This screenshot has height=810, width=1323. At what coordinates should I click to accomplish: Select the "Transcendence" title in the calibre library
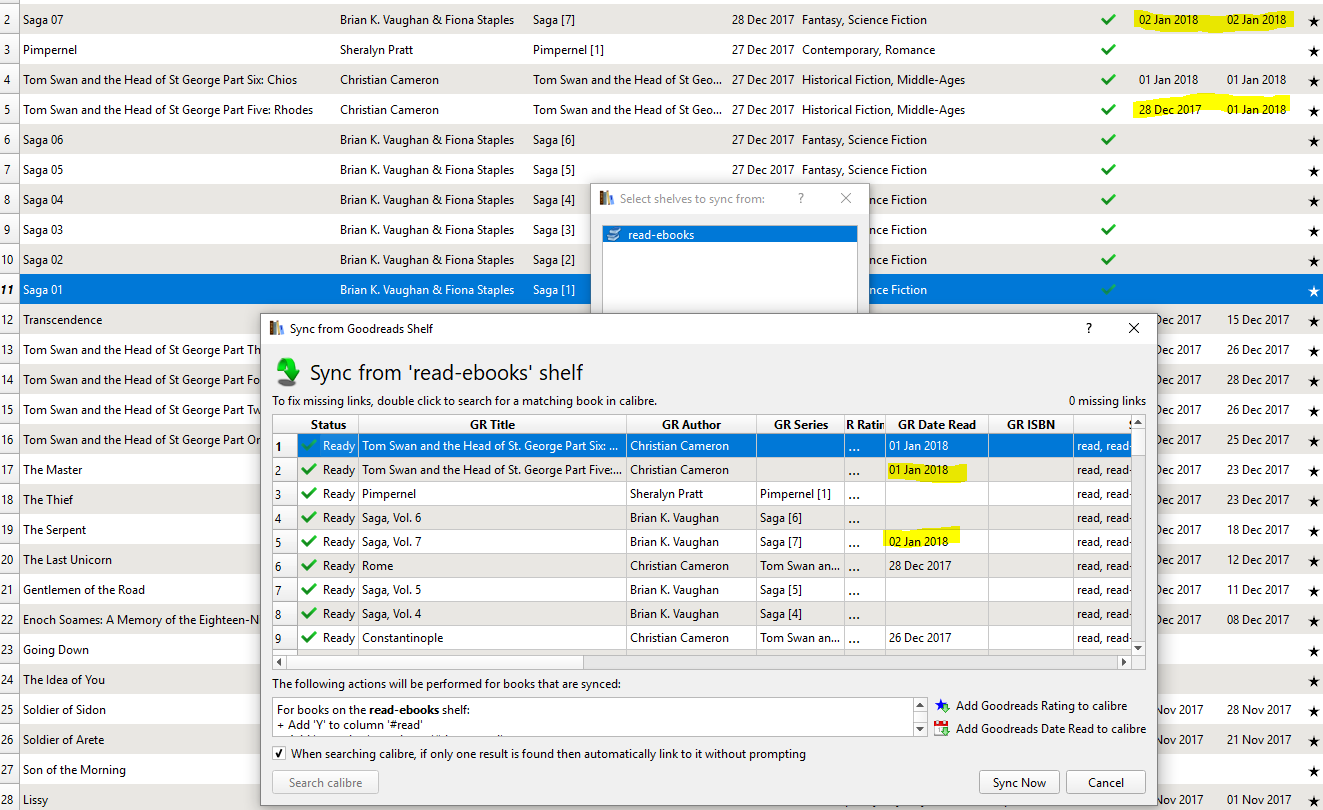tap(63, 320)
